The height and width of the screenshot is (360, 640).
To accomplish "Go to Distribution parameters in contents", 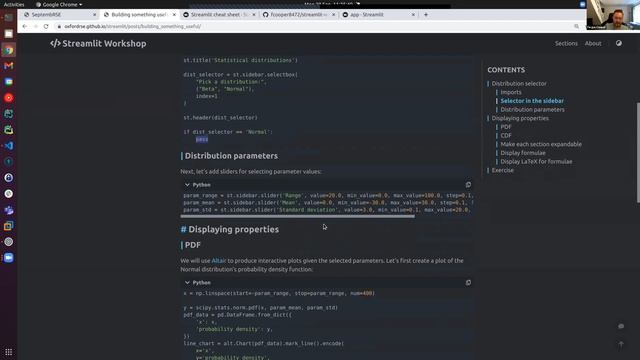I will (532, 109).
